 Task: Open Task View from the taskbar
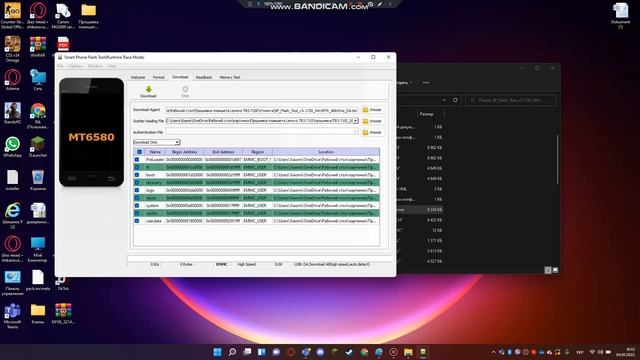point(247,352)
